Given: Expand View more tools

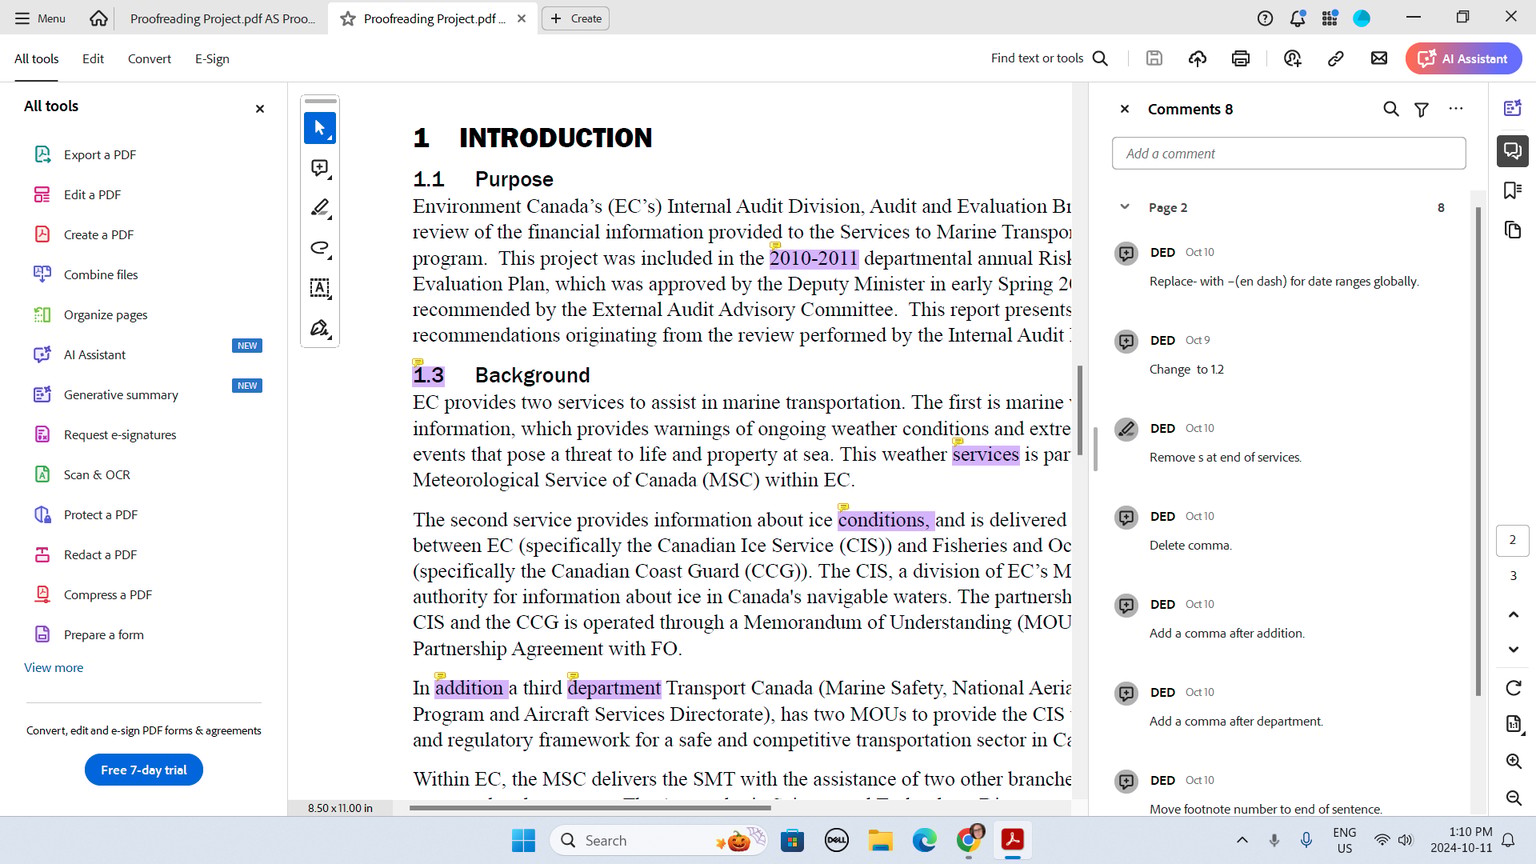Looking at the screenshot, I should click(54, 667).
